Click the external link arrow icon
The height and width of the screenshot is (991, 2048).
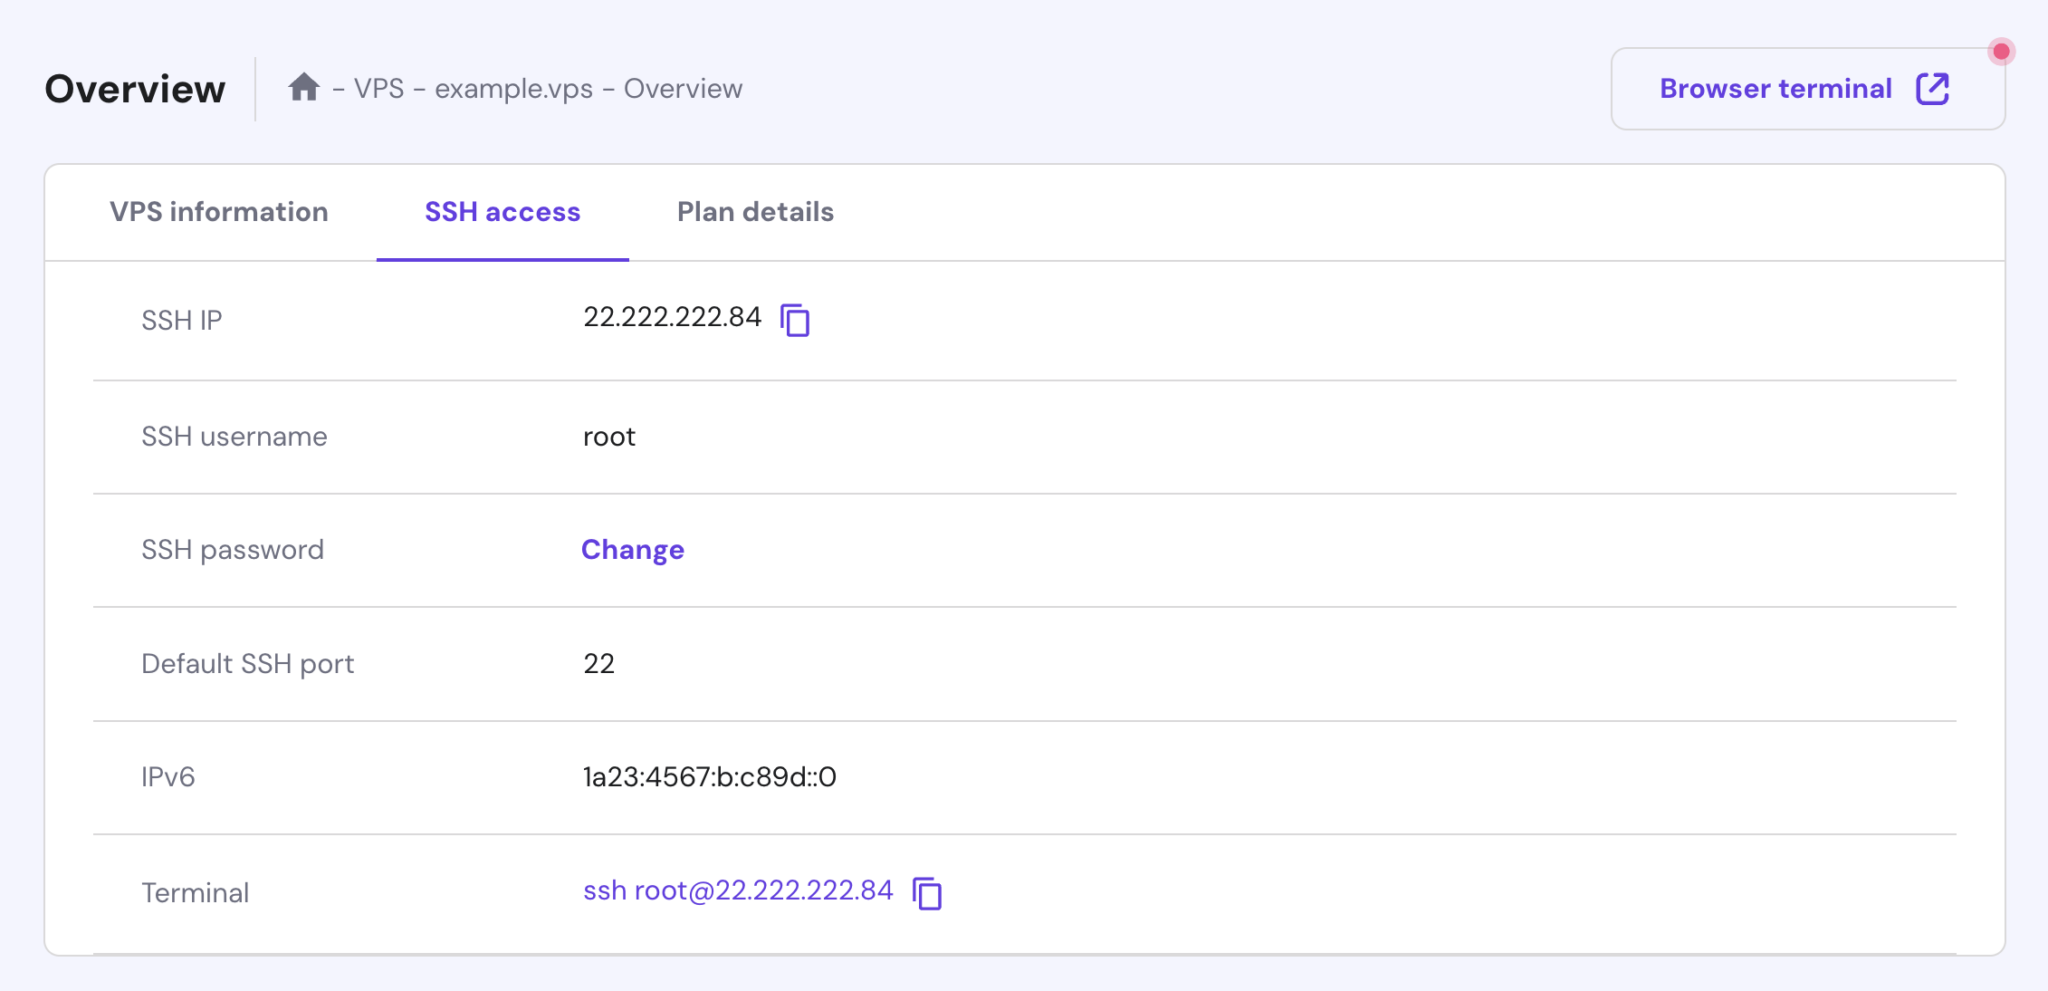pos(1932,89)
